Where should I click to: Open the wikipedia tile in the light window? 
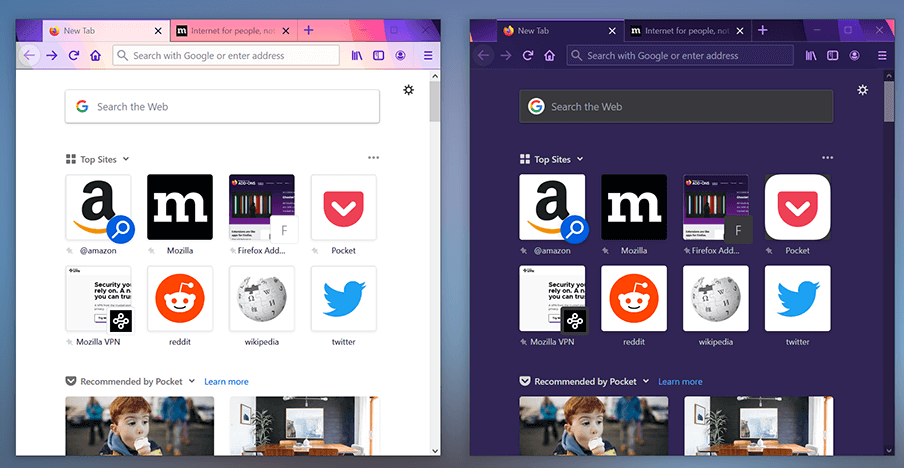coord(262,299)
